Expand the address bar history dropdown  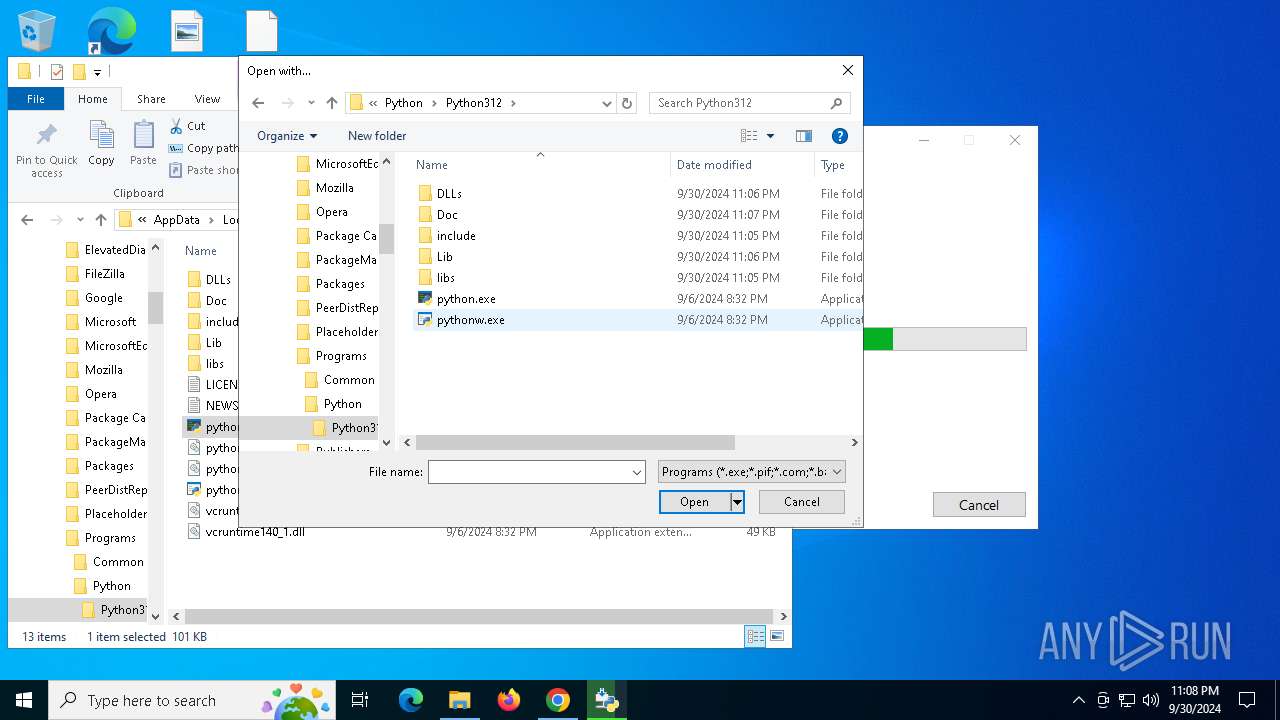[606, 103]
